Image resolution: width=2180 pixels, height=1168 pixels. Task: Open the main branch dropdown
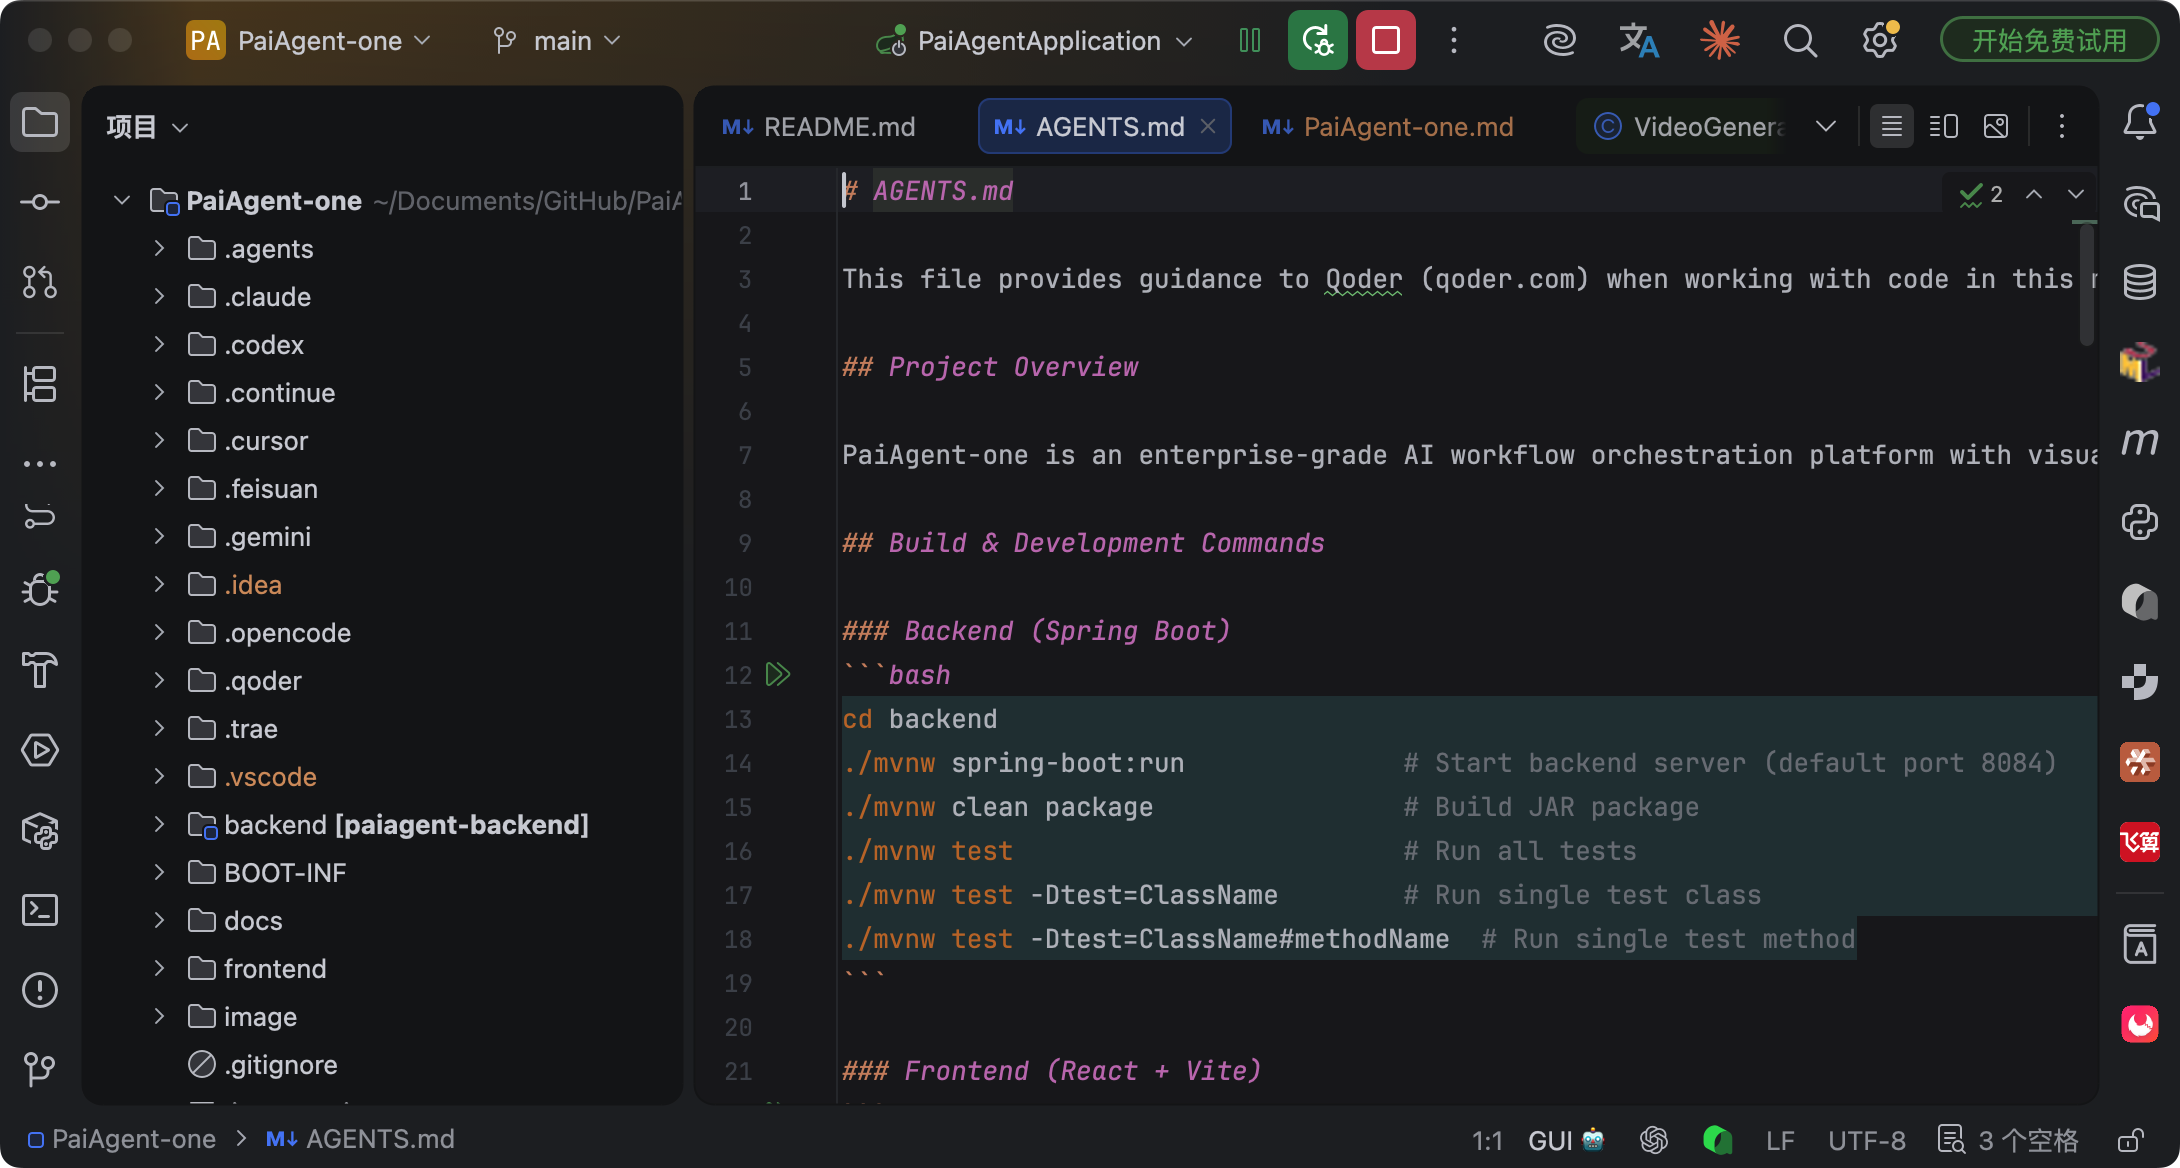pos(557,41)
